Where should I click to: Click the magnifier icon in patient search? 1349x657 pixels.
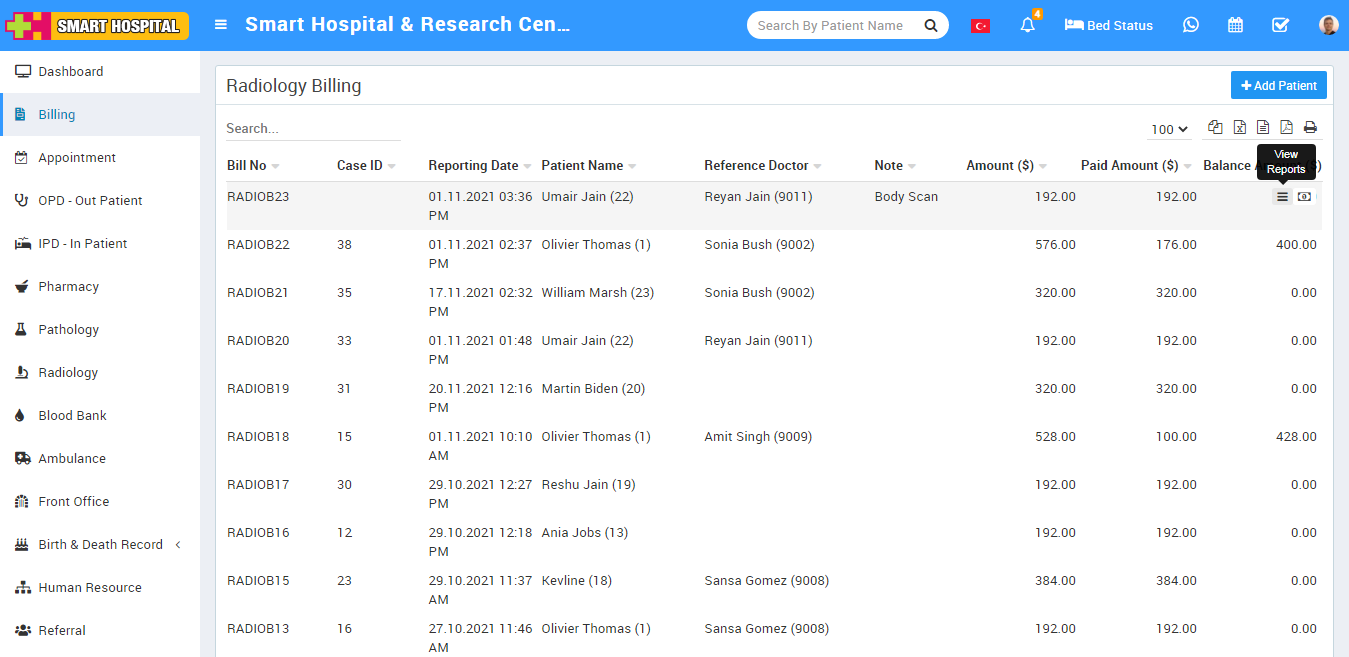931,26
